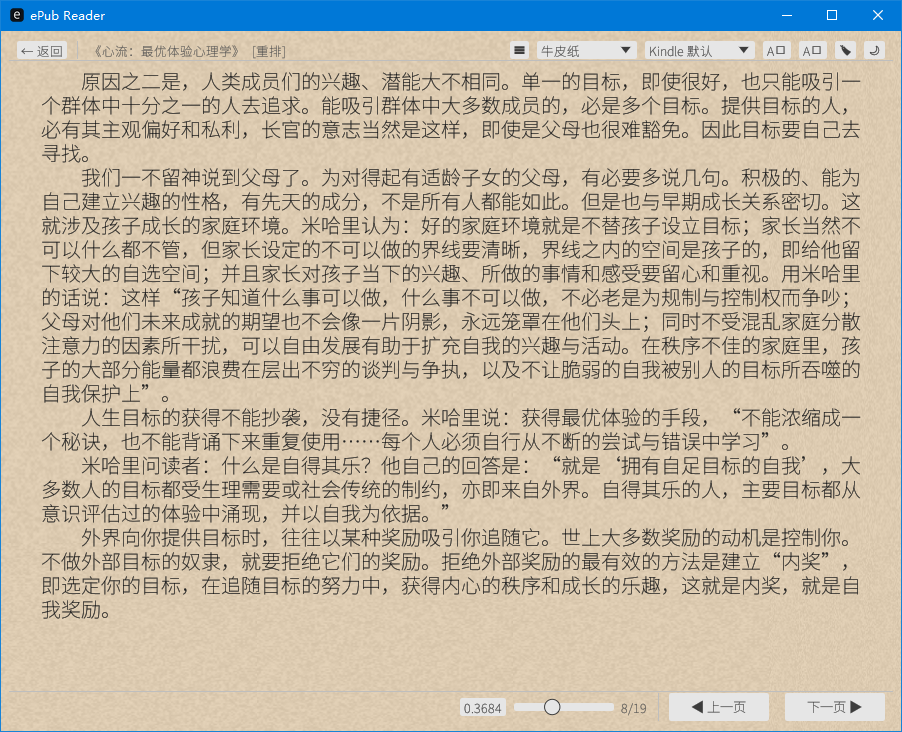Open the table of contents list icon
Screen dimensions: 902x732
(x=519, y=51)
